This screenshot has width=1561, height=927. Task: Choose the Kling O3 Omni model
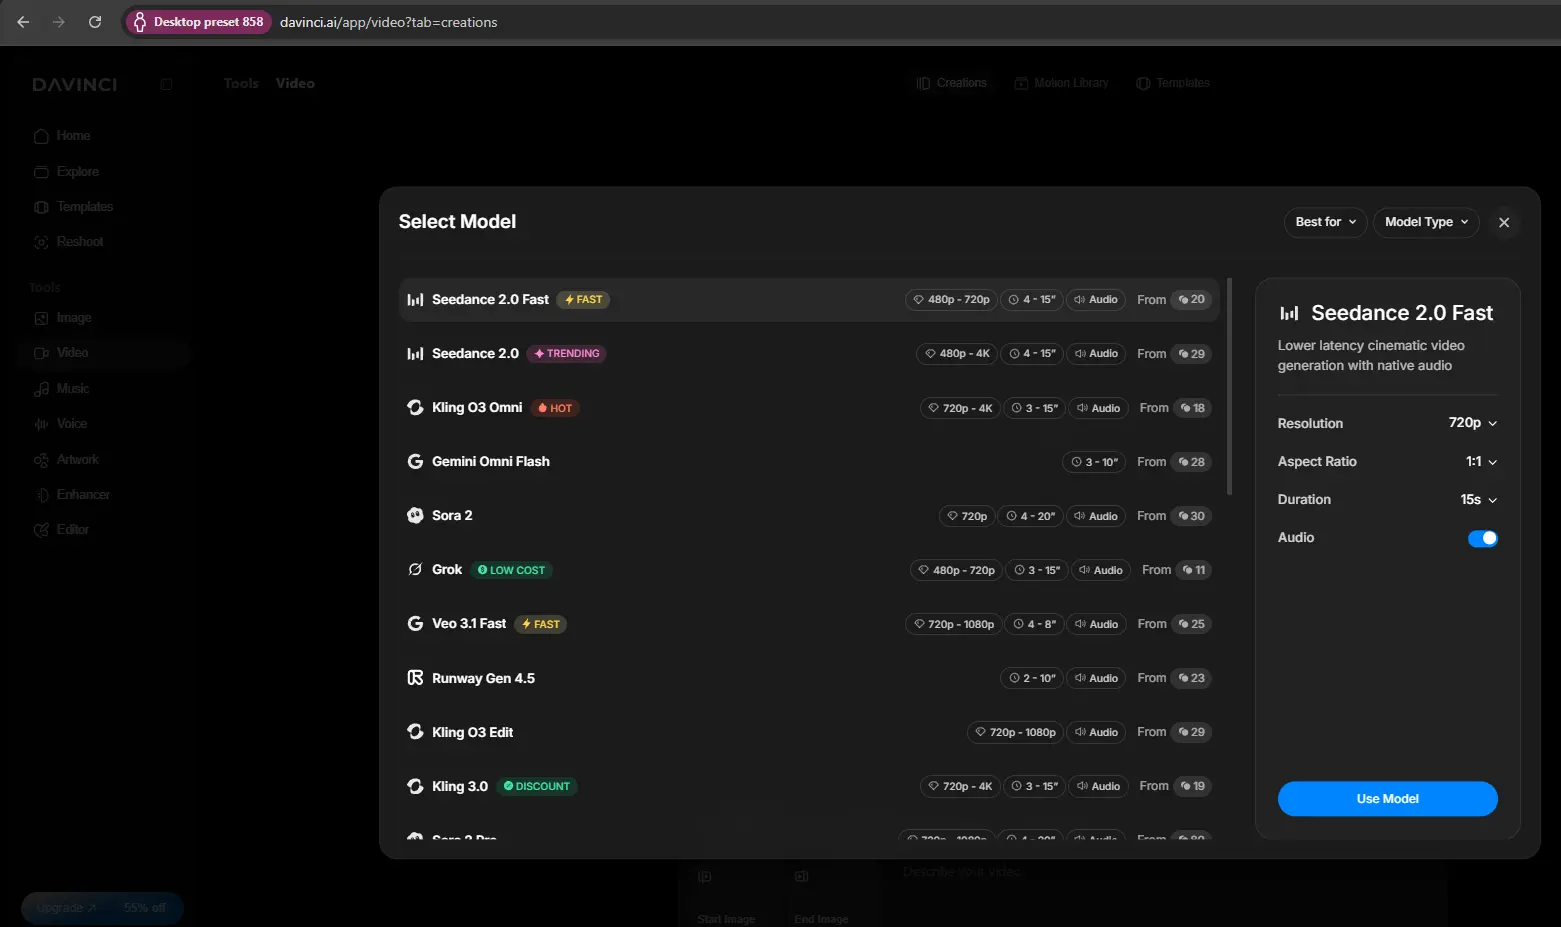(808, 408)
